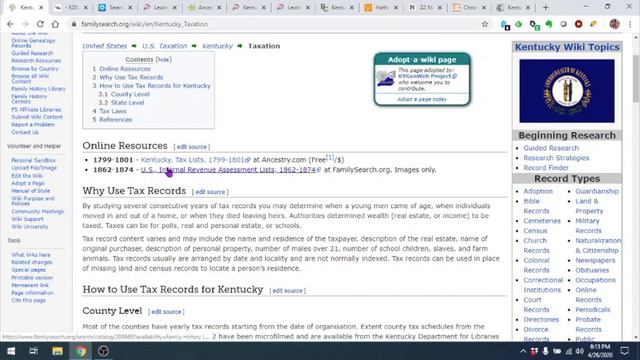
Task: Jump to State Level in contents
Action: tap(127, 103)
